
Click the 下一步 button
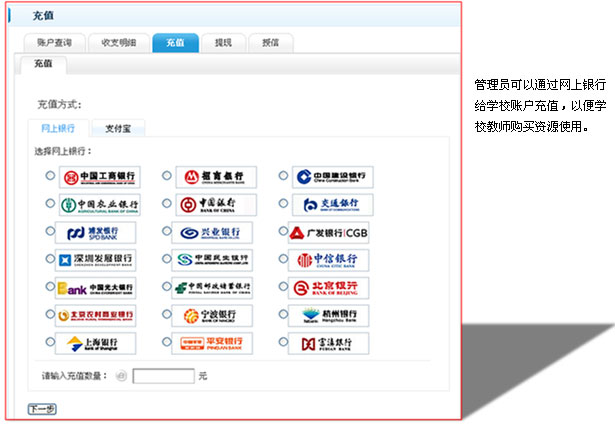pos(42,409)
